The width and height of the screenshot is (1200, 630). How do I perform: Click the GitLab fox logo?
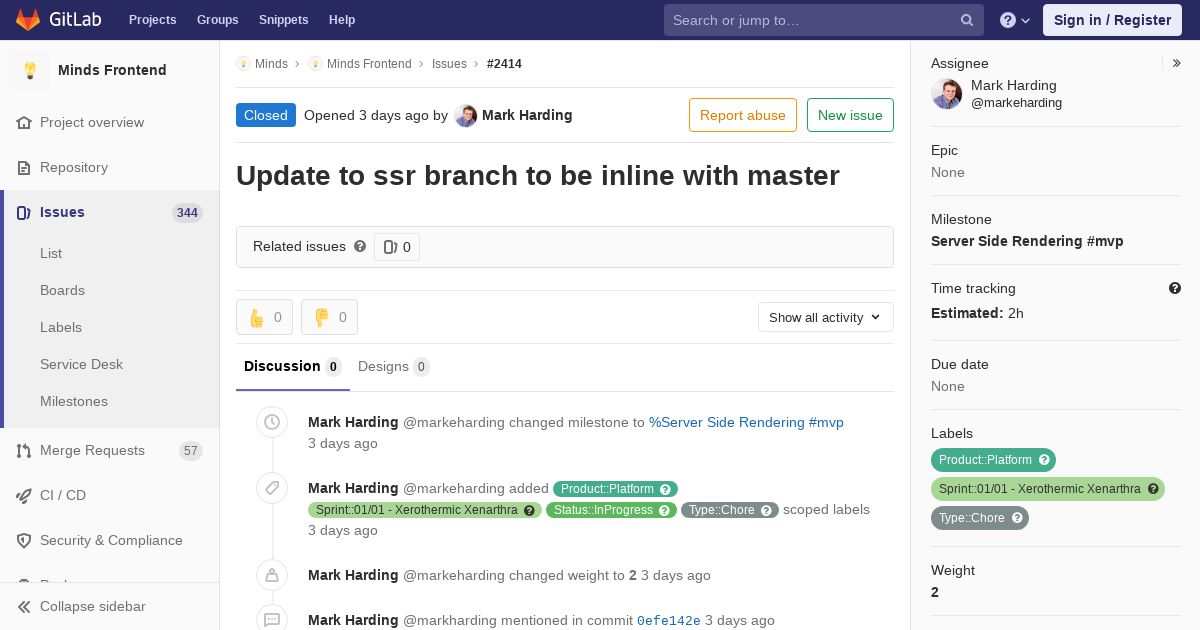[x=28, y=19]
